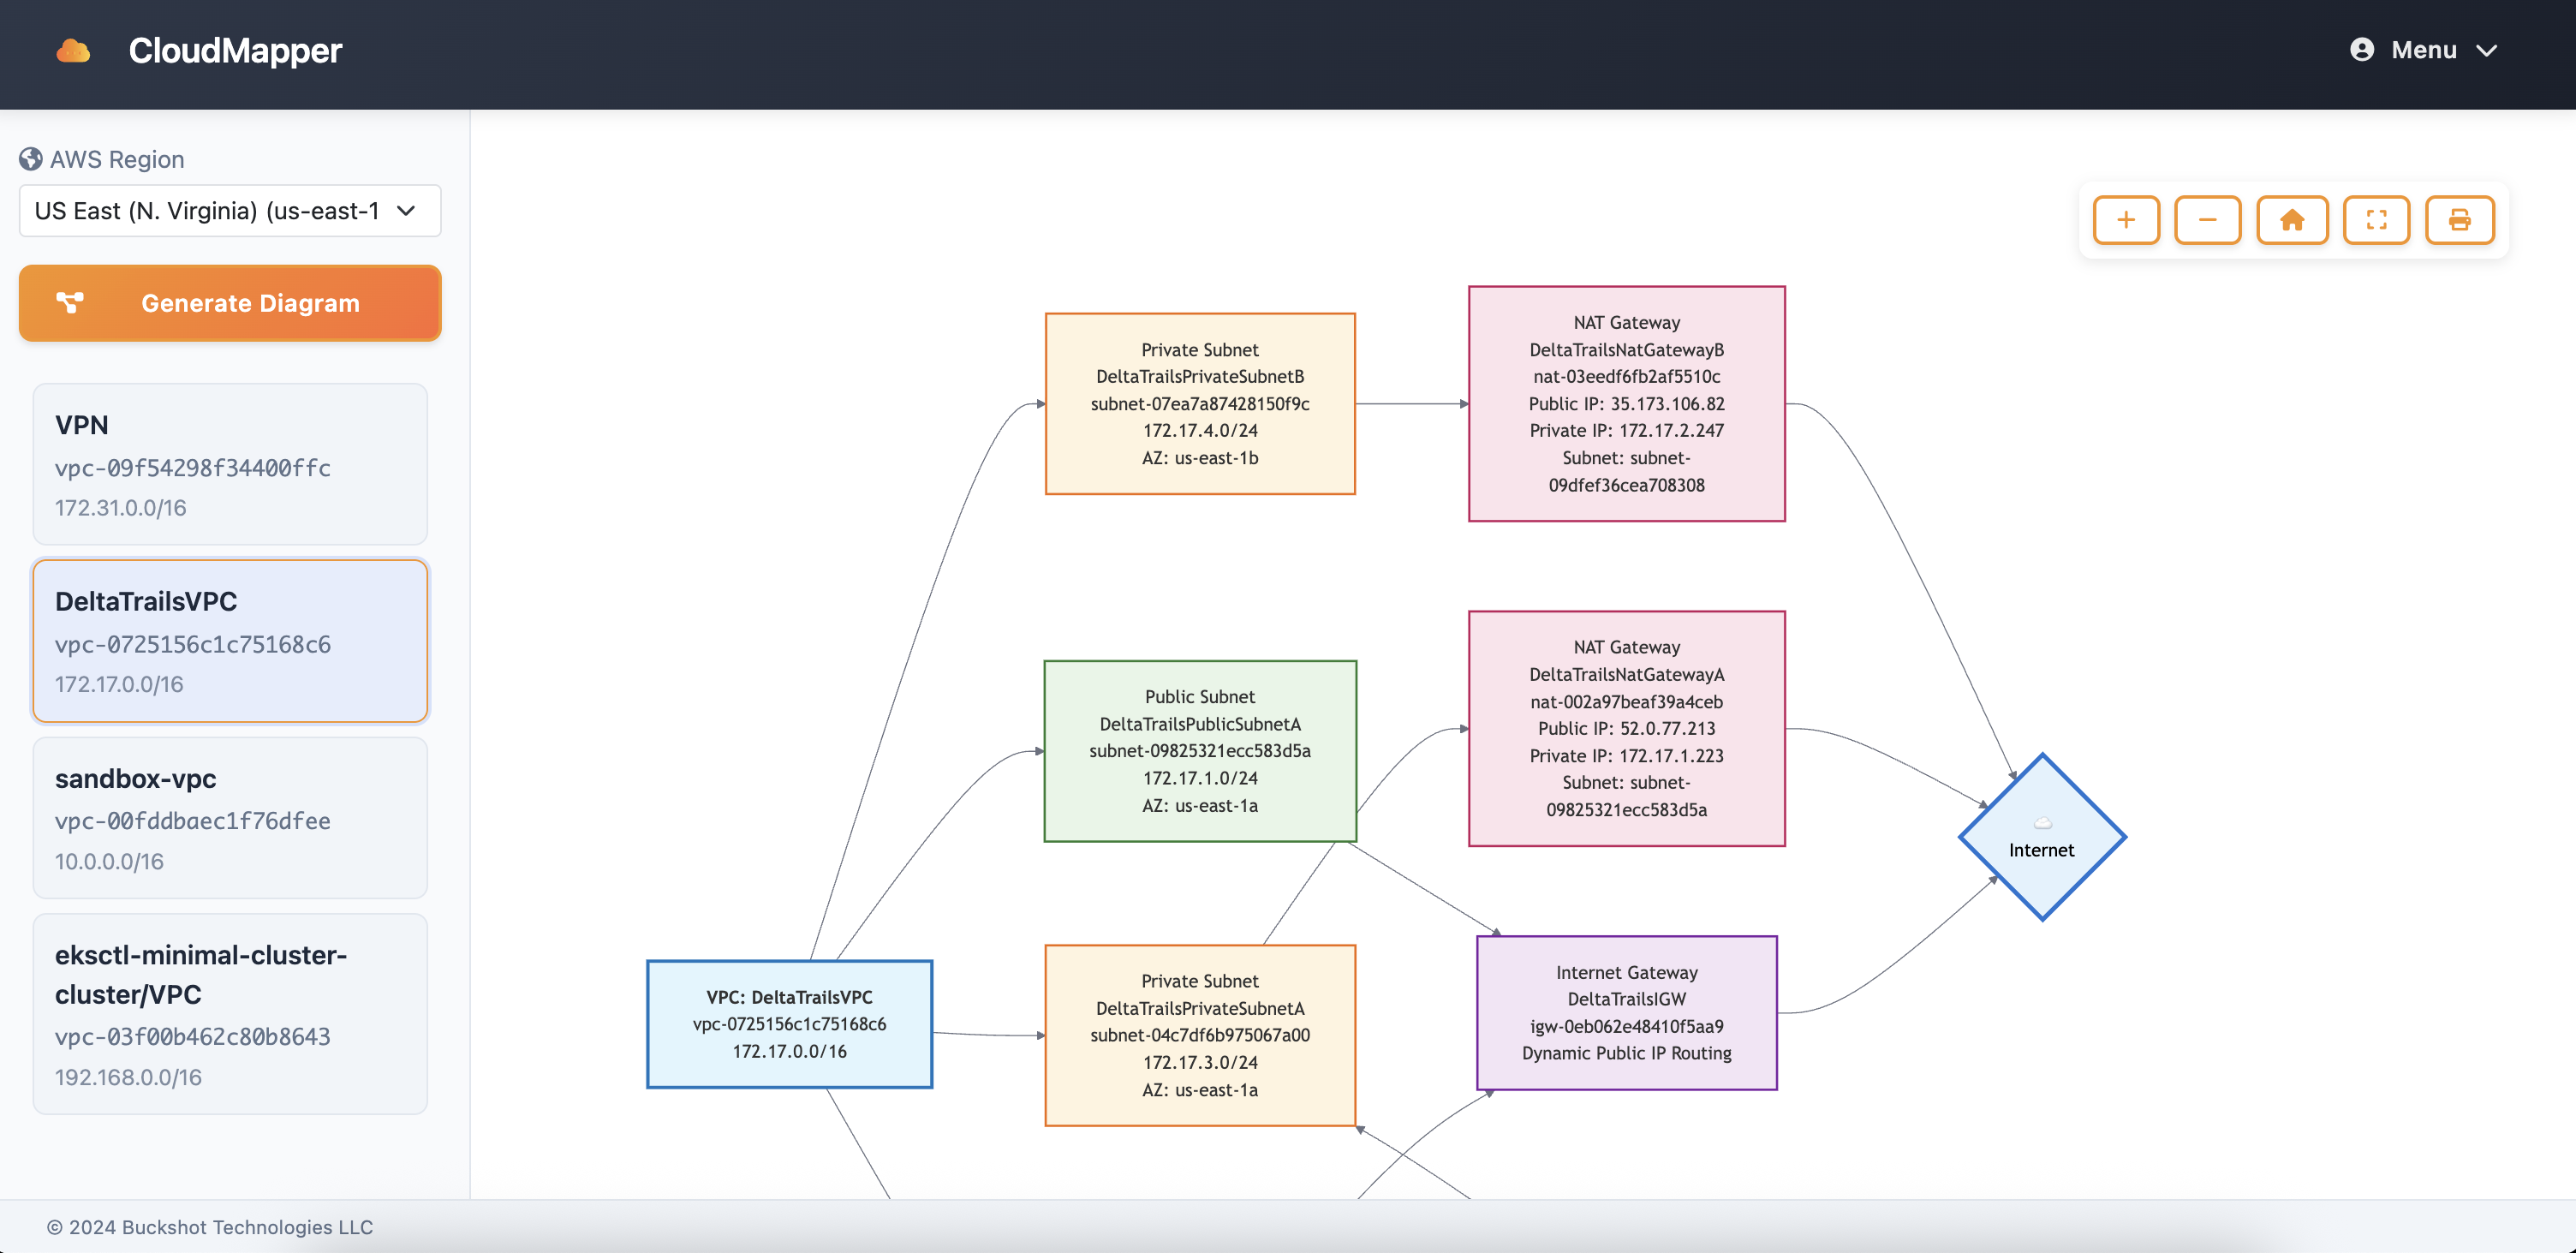The height and width of the screenshot is (1253, 2576).
Task: Click the DeltaTrailsPublicSubnetA node
Action: (1200, 751)
